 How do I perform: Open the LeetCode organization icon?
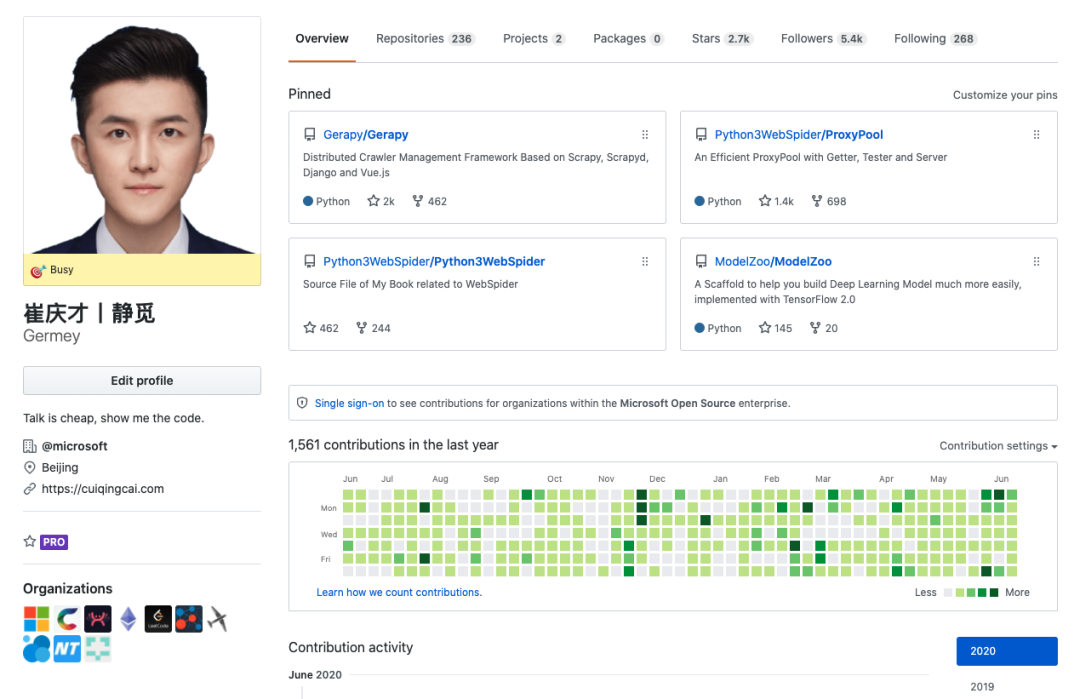click(x=158, y=619)
